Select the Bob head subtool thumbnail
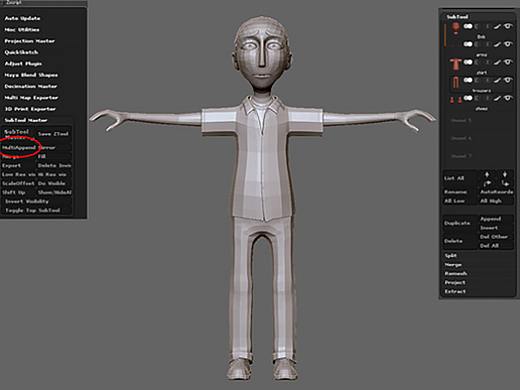 point(455,28)
